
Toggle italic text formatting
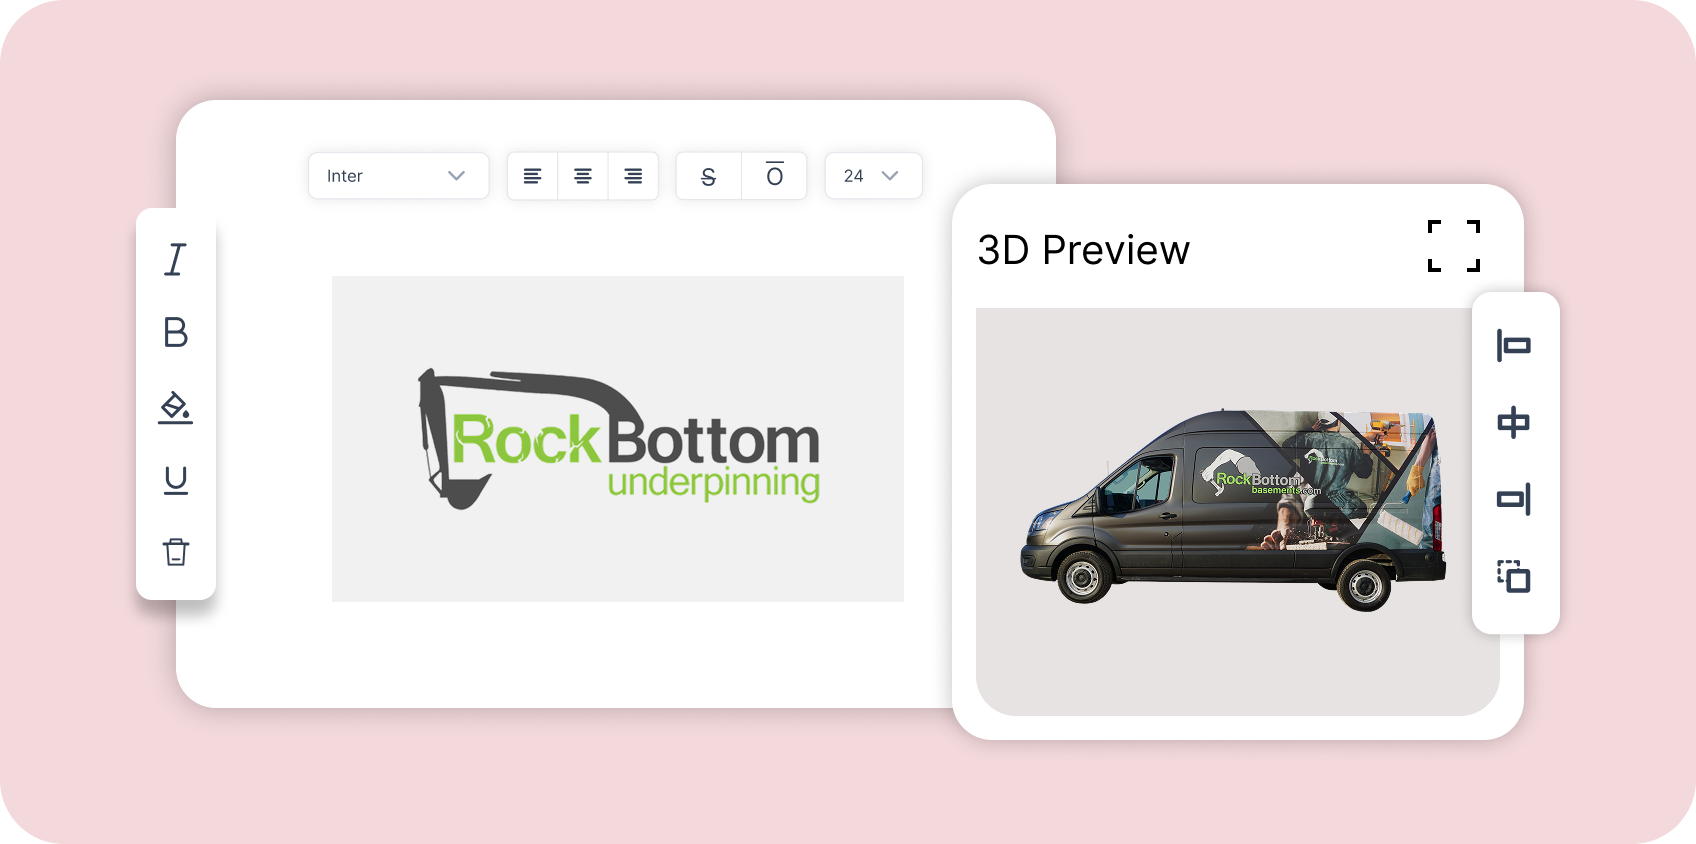point(176,260)
